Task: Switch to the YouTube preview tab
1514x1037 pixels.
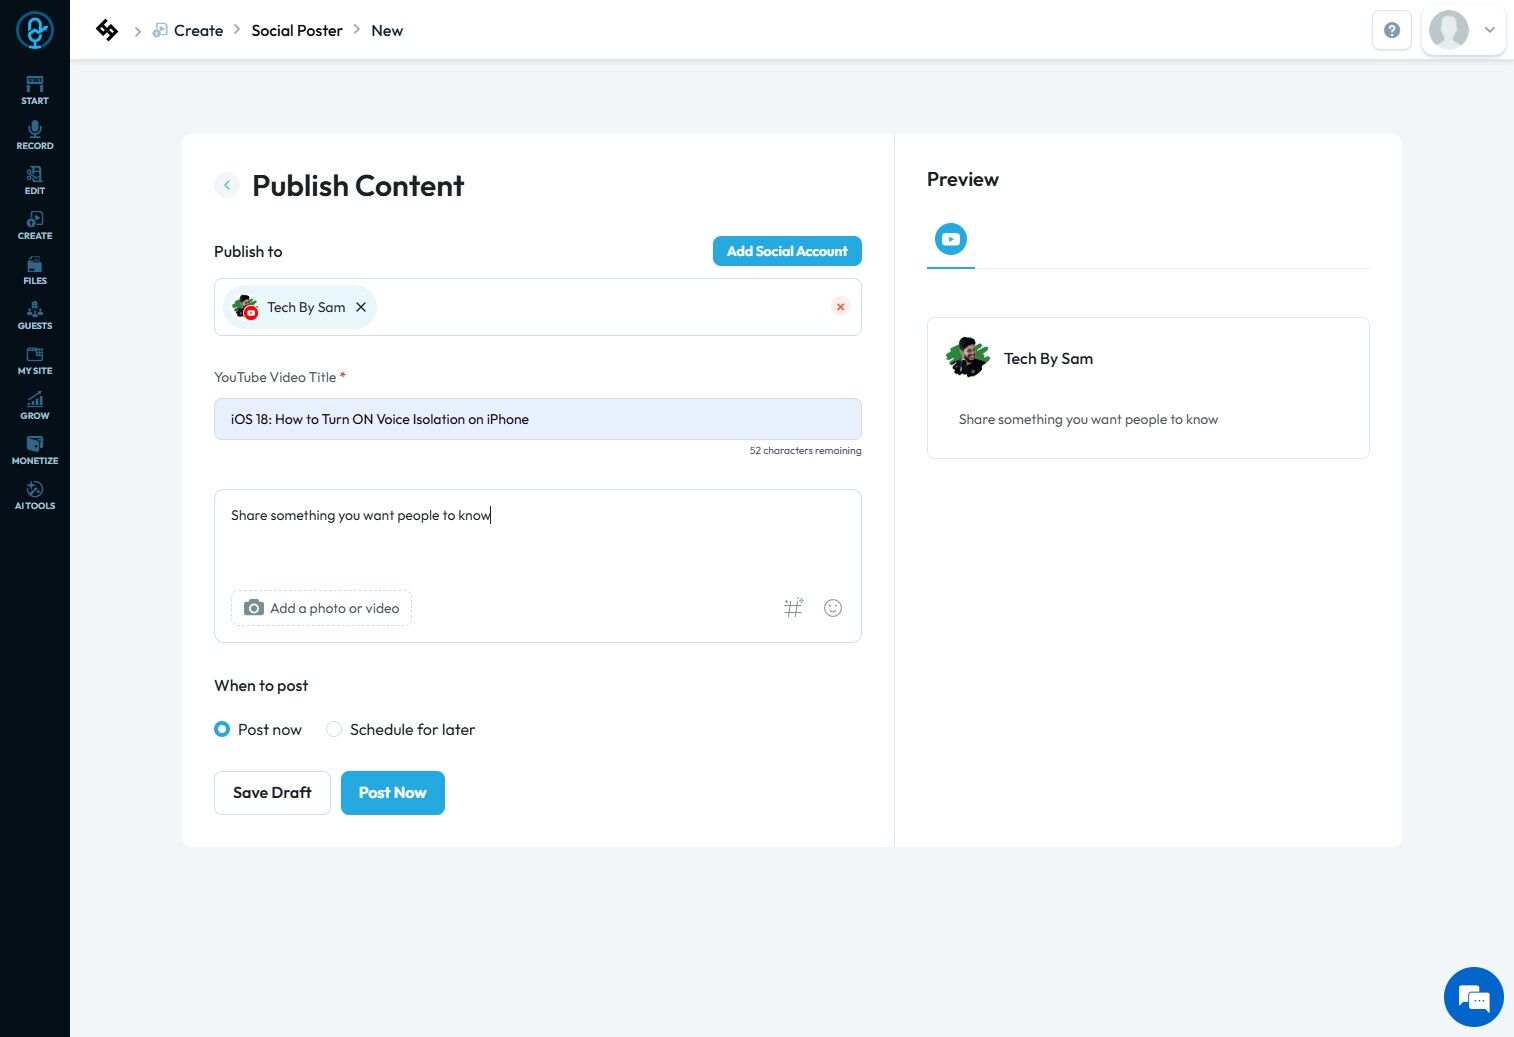Action: 950,239
